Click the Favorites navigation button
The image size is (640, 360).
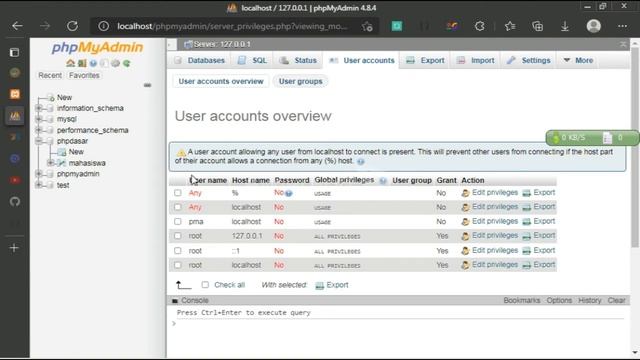click(x=84, y=75)
